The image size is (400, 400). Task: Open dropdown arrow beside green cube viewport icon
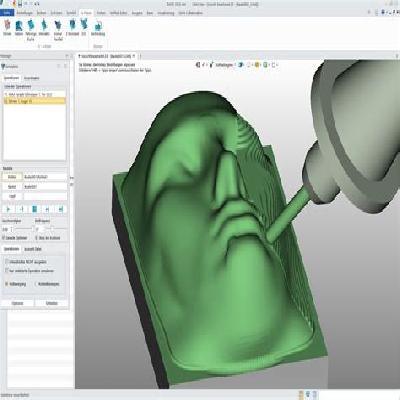[269, 65]
